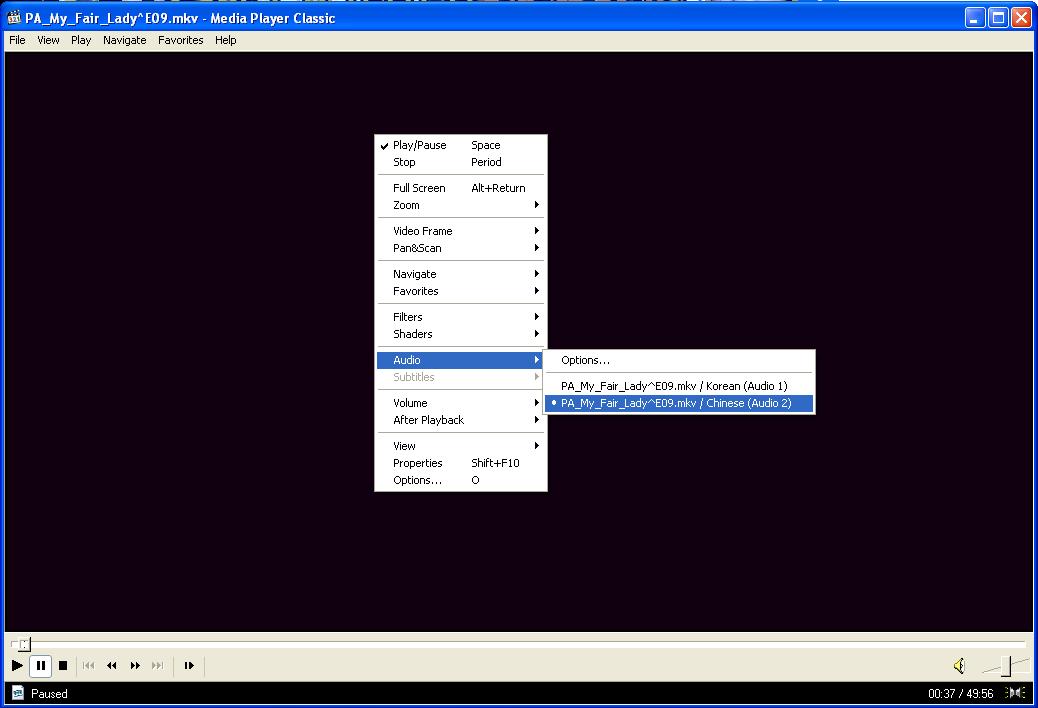Image resolution: width=1038 pixels, height=708 pixels.
Task: Expand the Navigate submenu in the context menu
Action: pyautogui.click(x=461, y=274)
